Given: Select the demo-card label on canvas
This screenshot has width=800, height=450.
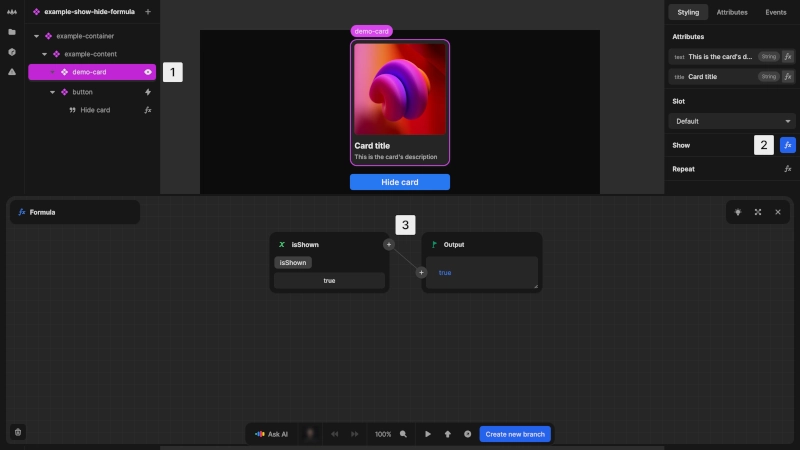Looking at the screenshot, I should (x=371, y=31).
